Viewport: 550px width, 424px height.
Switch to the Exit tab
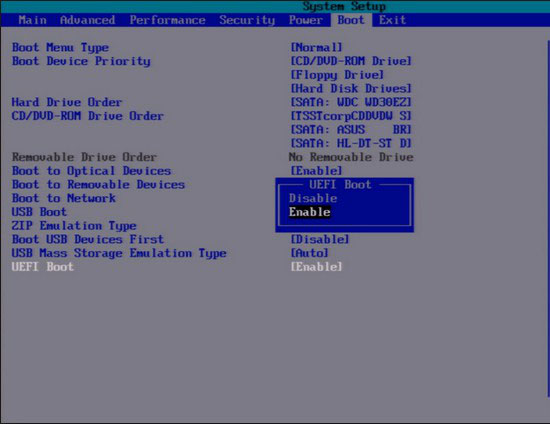392,20
